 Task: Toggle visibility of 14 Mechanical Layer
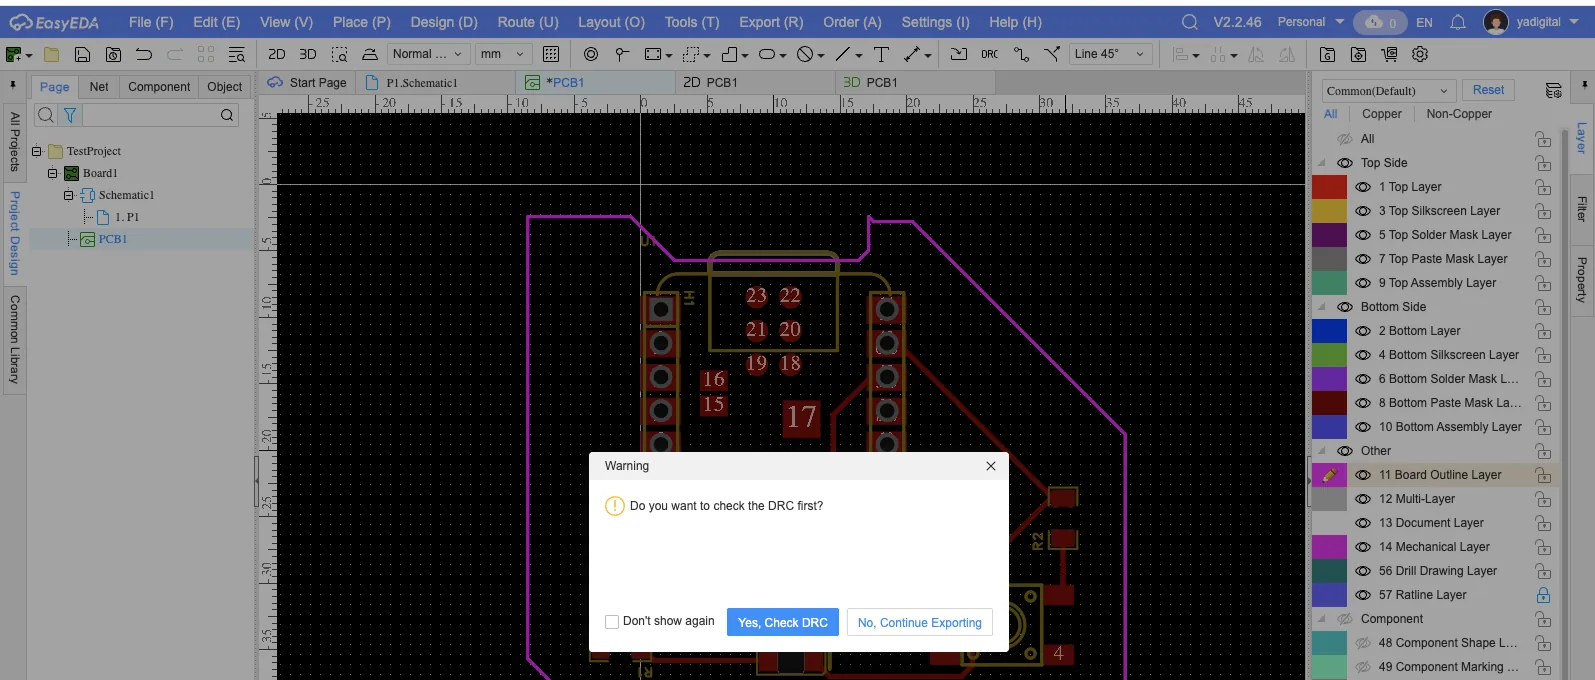coord(1363,547)
